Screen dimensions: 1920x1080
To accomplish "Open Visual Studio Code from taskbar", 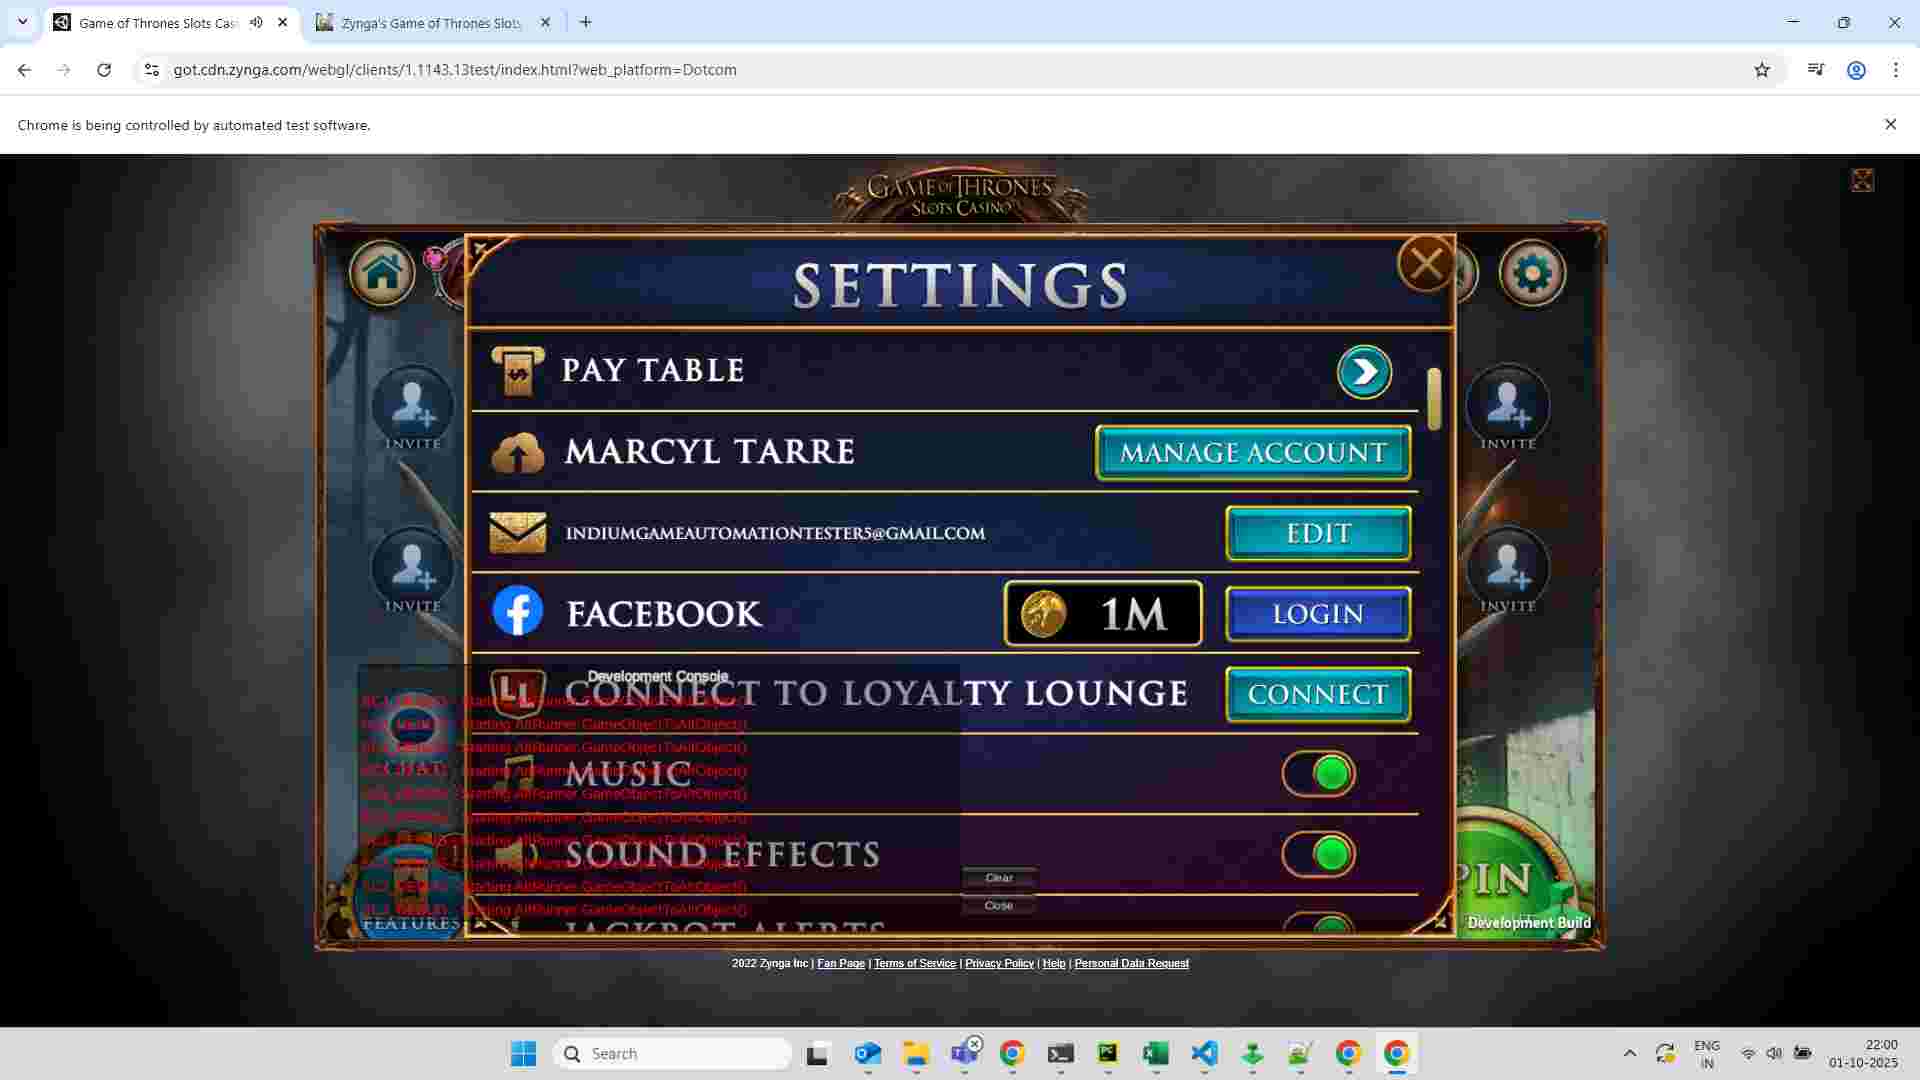I will [x=1204, y=1053].
